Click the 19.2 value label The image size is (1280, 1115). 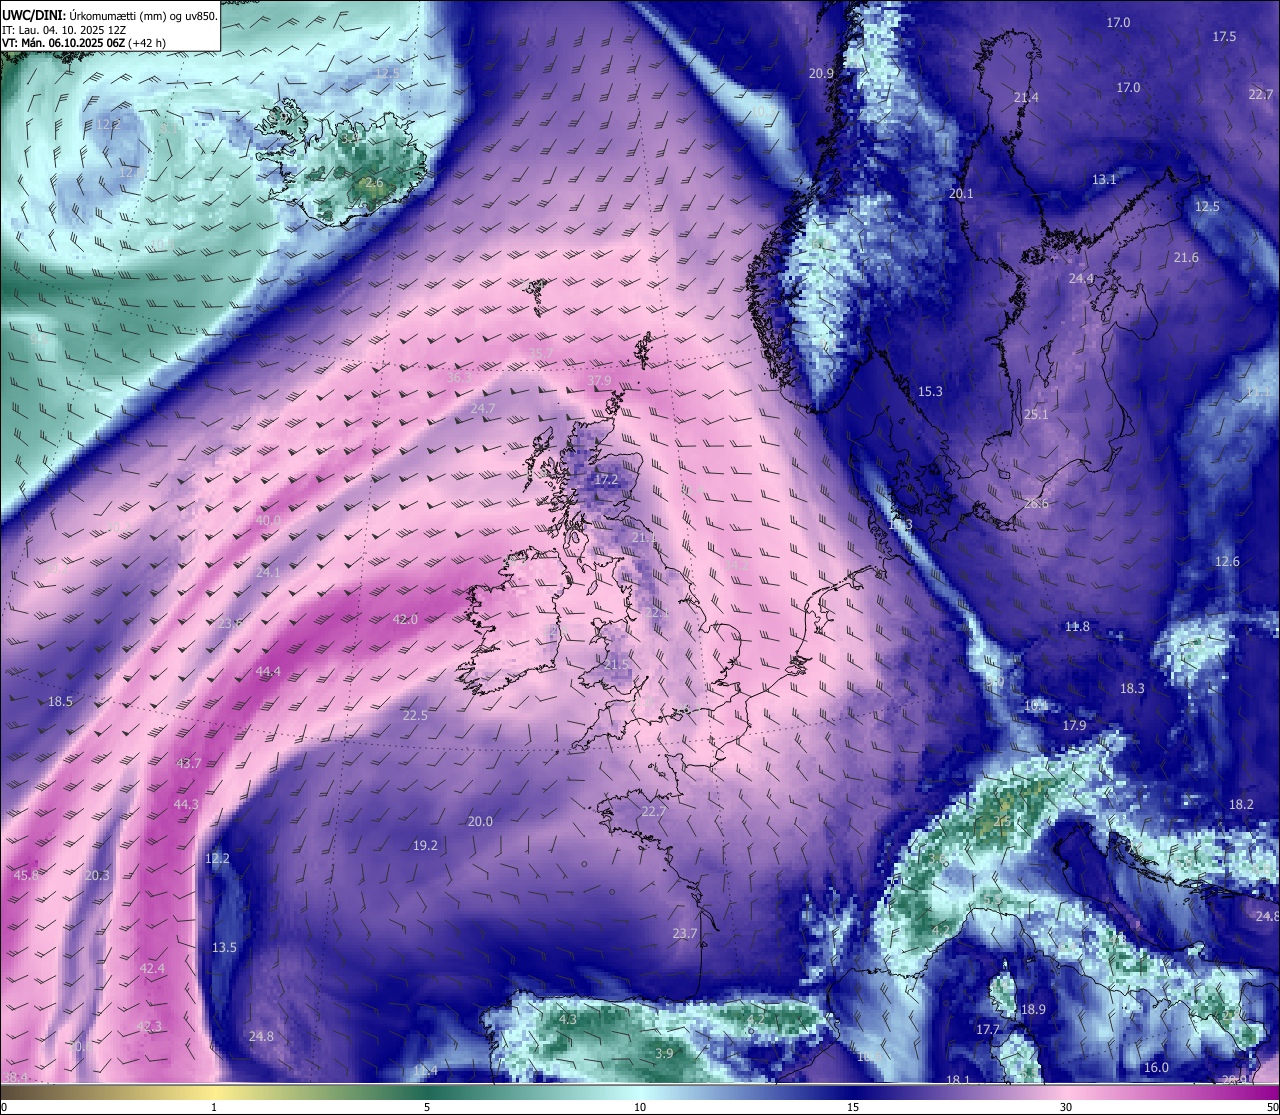pyautogui.click(x=425, y=845)
